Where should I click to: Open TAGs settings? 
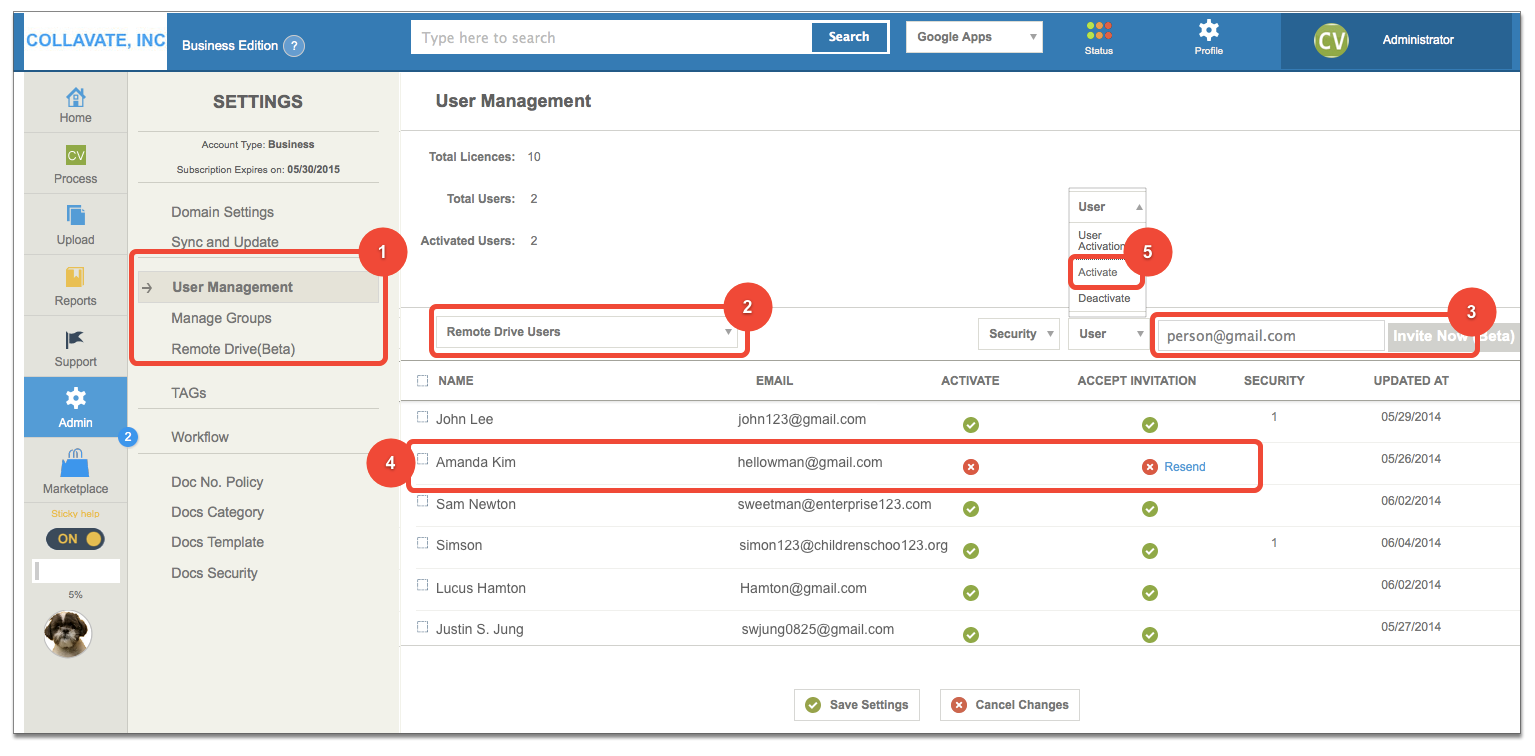[x=189, y=393]
